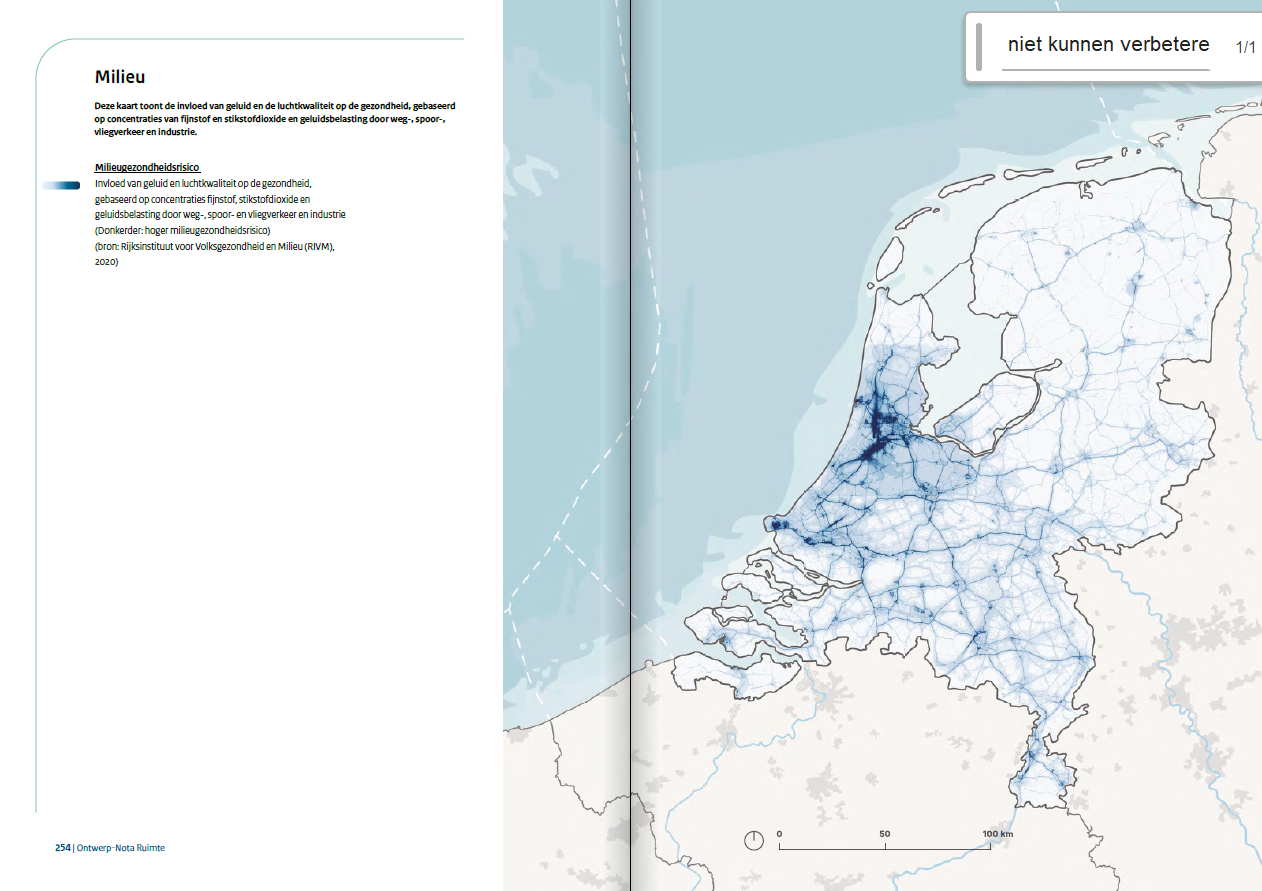Screen dimensions: 1262x891
Task: Grab the grey handle of the search box
Action: coord(979,47)
